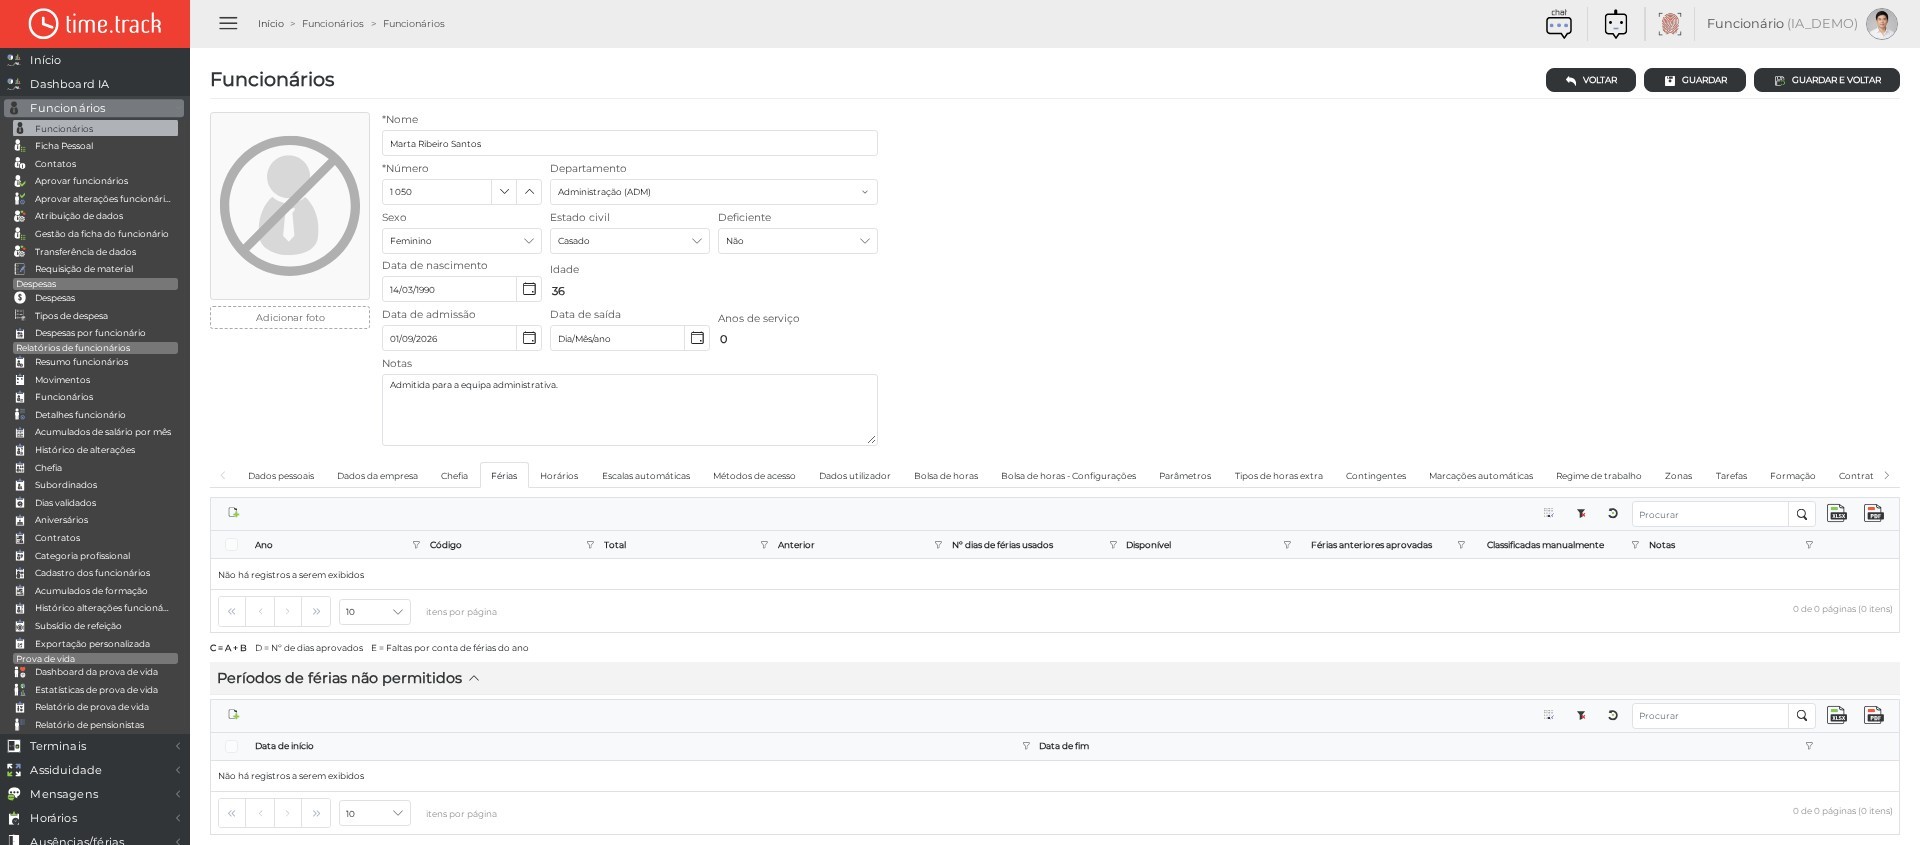The height and width of the screenshot is (845, 1920).
Task: Open the chat icon in top bar
Action: 1558,24
